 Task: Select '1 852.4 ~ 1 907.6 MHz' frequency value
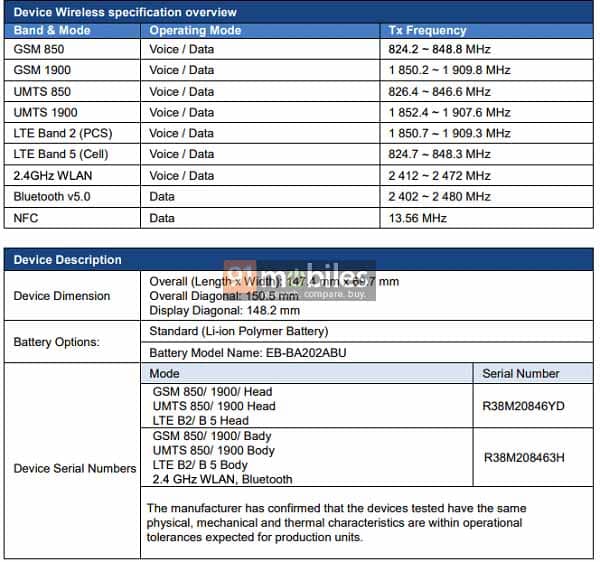click(x=450, y=112)
